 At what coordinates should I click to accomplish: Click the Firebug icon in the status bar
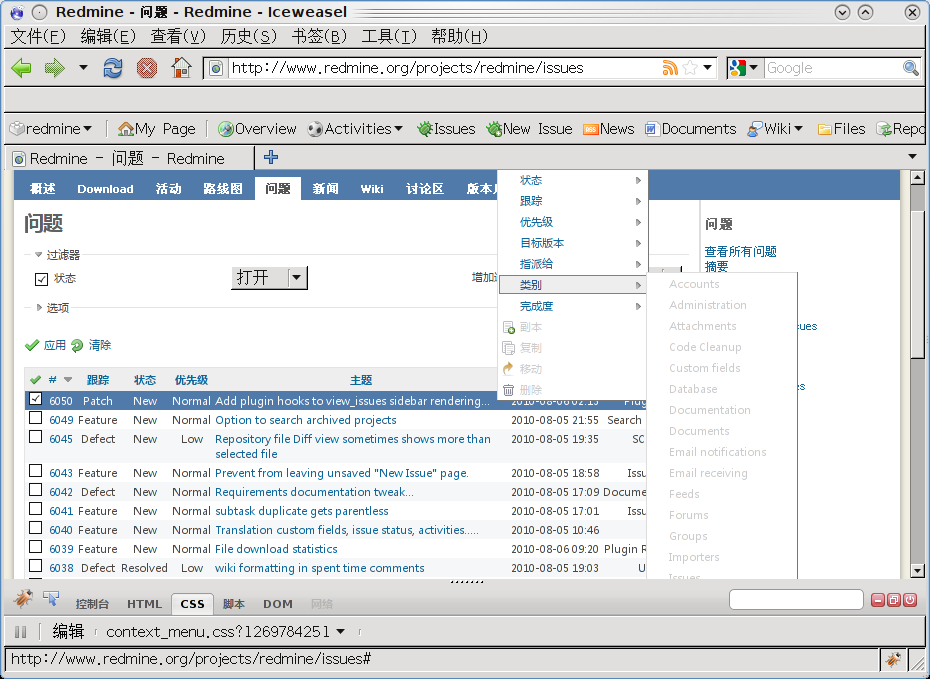point(893,659)
